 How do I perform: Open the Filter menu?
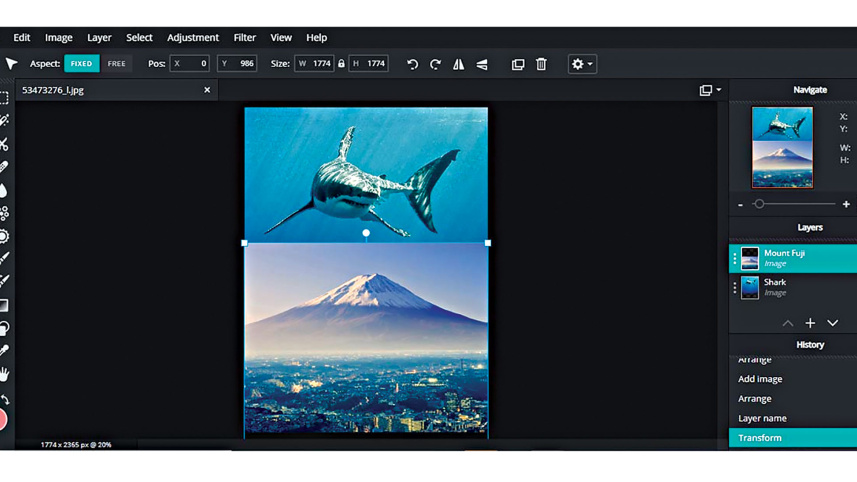click(245, 38)
